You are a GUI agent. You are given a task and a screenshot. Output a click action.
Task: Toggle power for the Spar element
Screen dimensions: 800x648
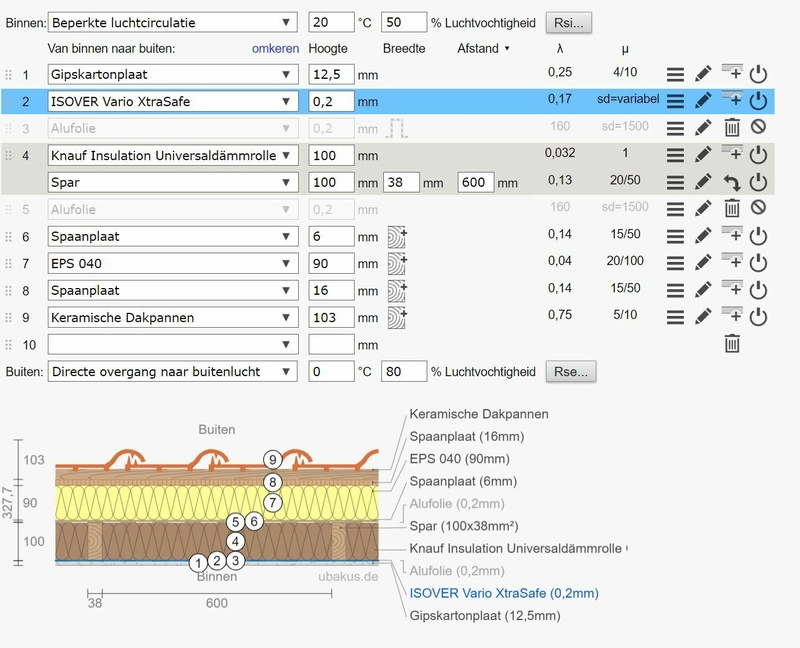pyautogui.click(x=758, y=182)
